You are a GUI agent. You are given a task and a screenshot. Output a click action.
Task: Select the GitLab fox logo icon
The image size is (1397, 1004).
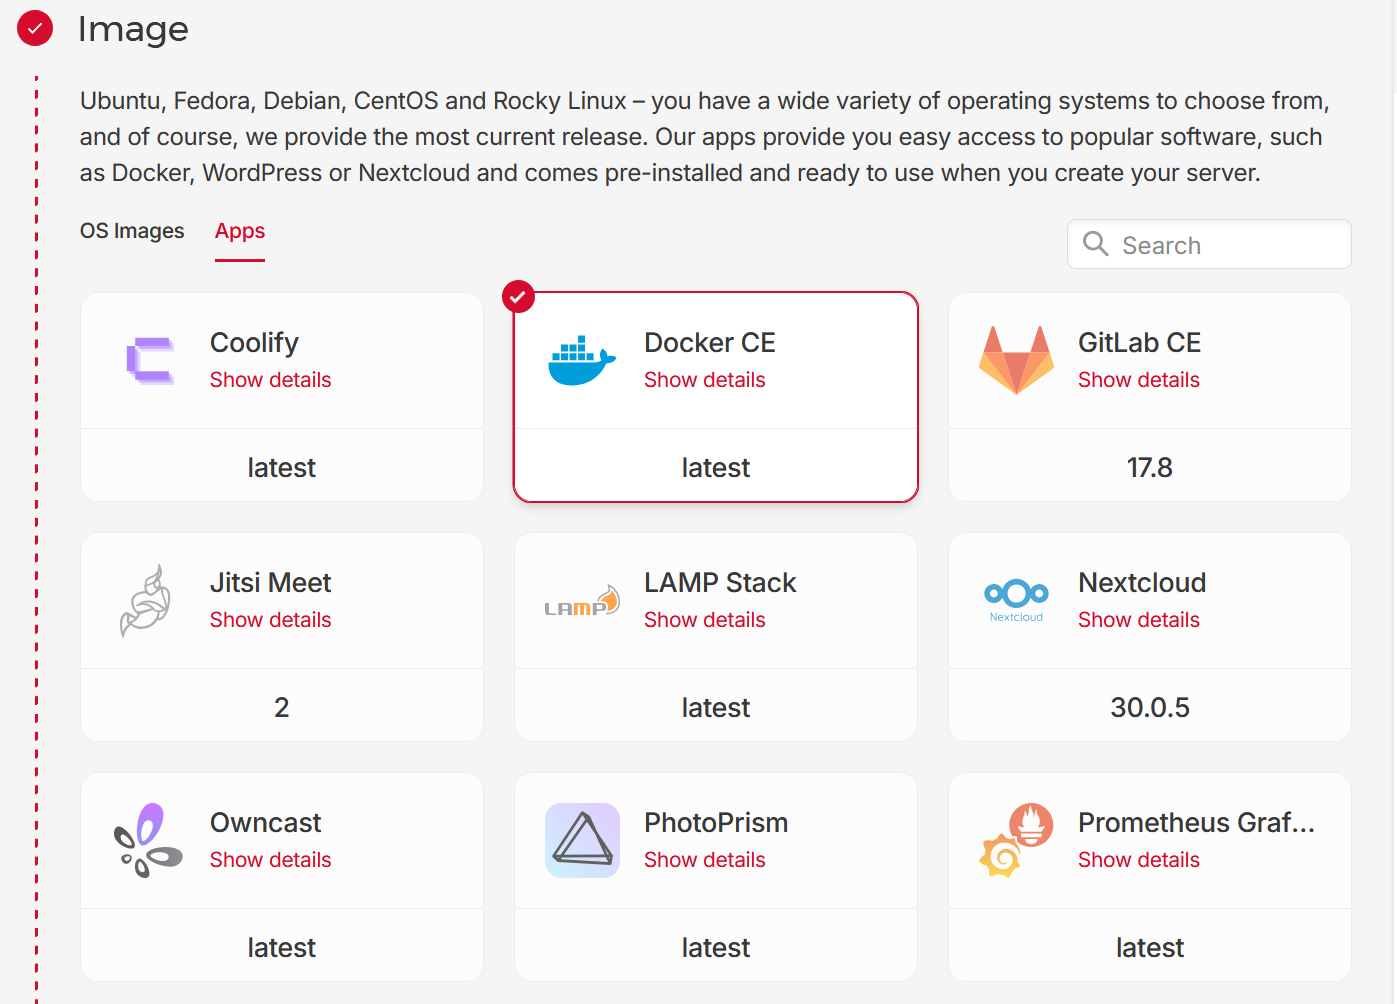click(1016, 360)
